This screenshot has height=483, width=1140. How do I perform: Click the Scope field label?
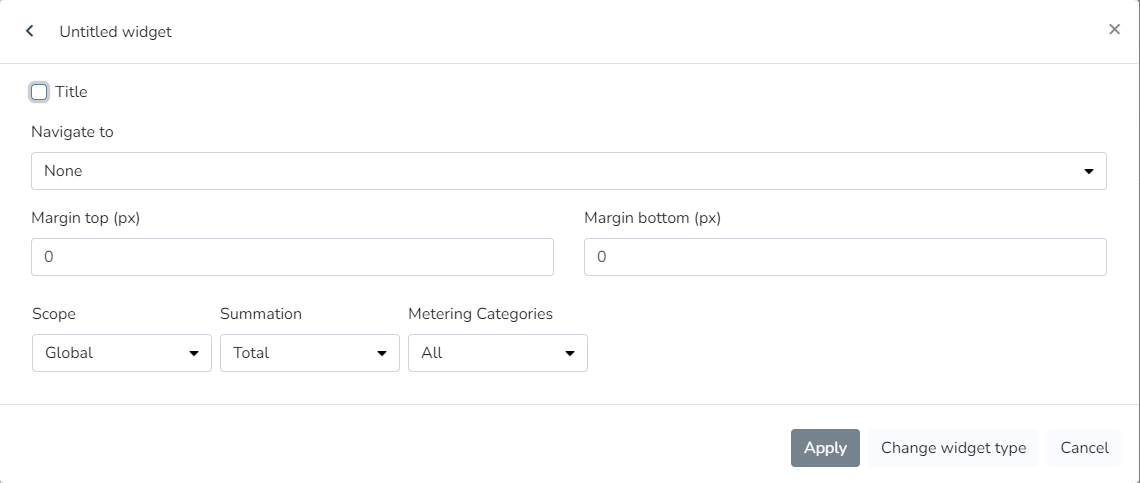[x=54, y=314]
